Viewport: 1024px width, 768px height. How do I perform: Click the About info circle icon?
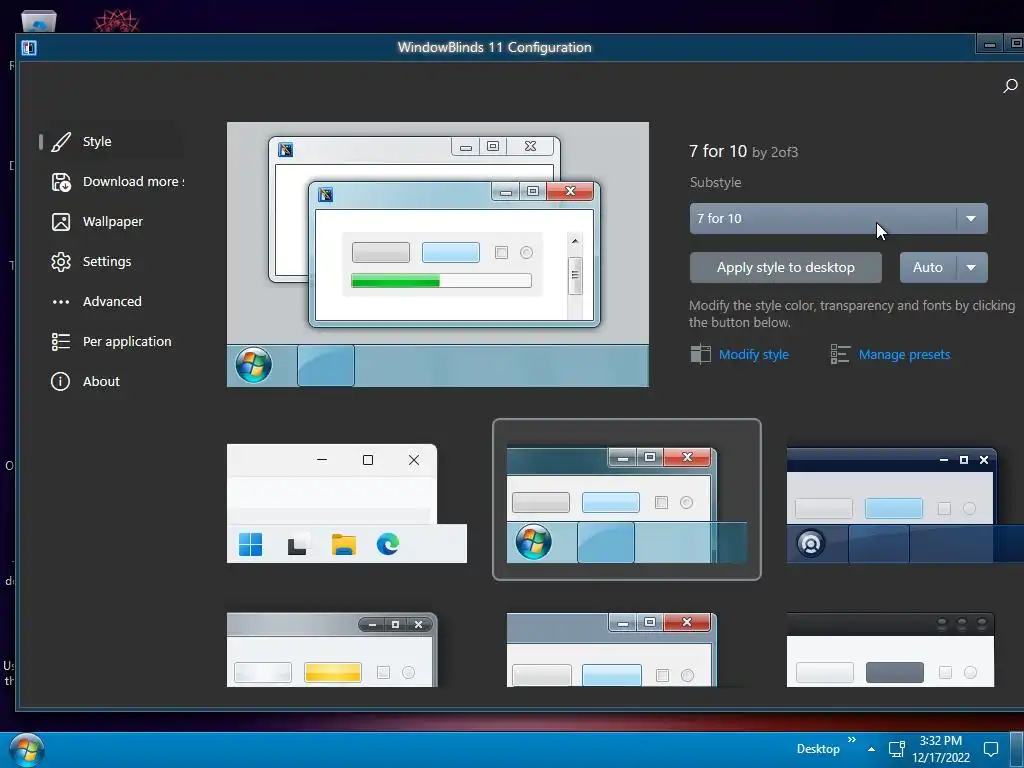click(x=60, y=381)
